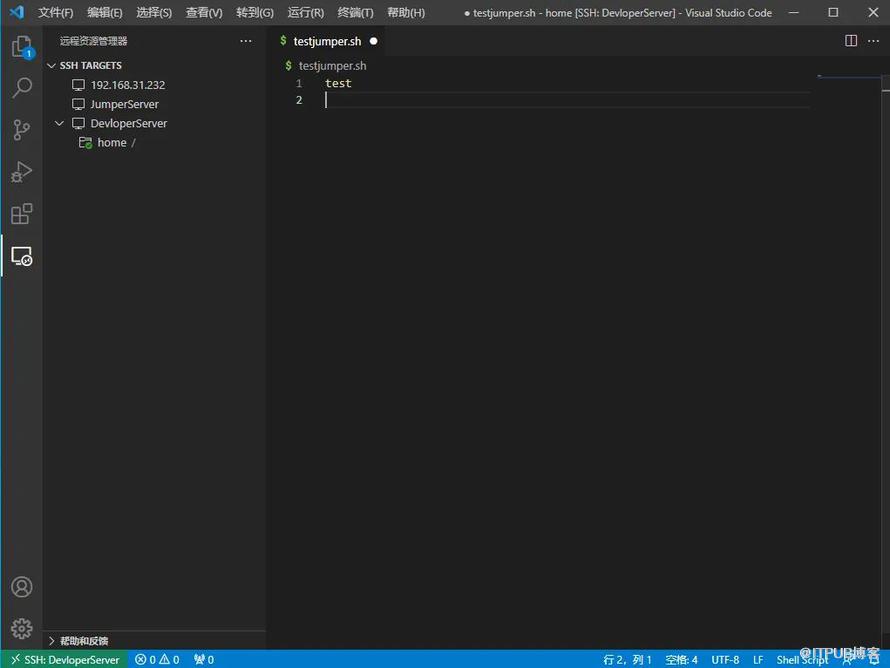890x668 pixels.
Task: Open the errors and warnings status item
Action: 158,660
